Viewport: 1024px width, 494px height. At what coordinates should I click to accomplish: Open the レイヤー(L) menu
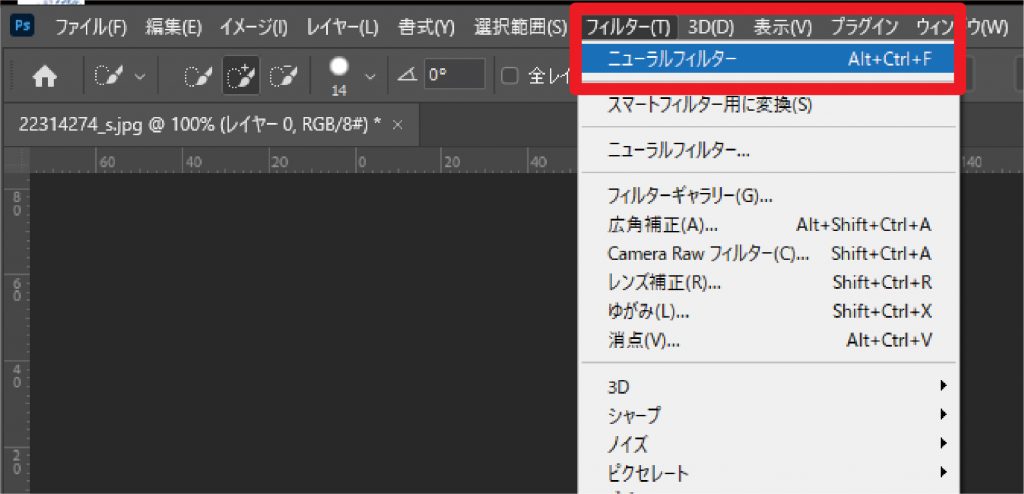pyautogui.click(x=342, y=27)
